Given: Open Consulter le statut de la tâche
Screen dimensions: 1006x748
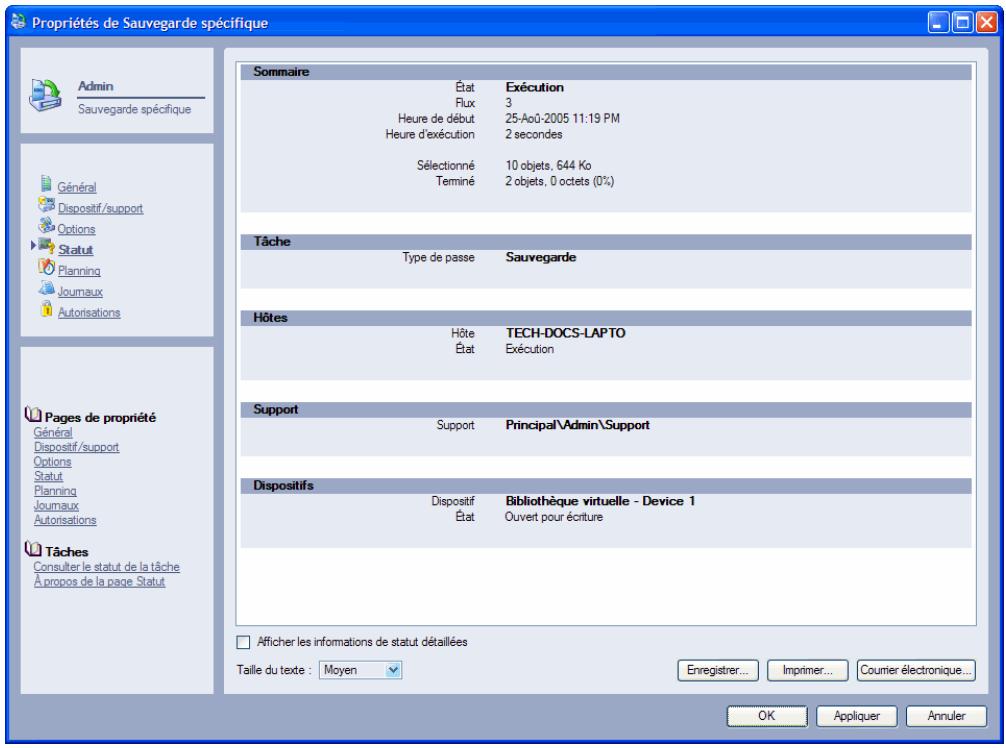Looking at the screenshot, I should click(107, 567).
